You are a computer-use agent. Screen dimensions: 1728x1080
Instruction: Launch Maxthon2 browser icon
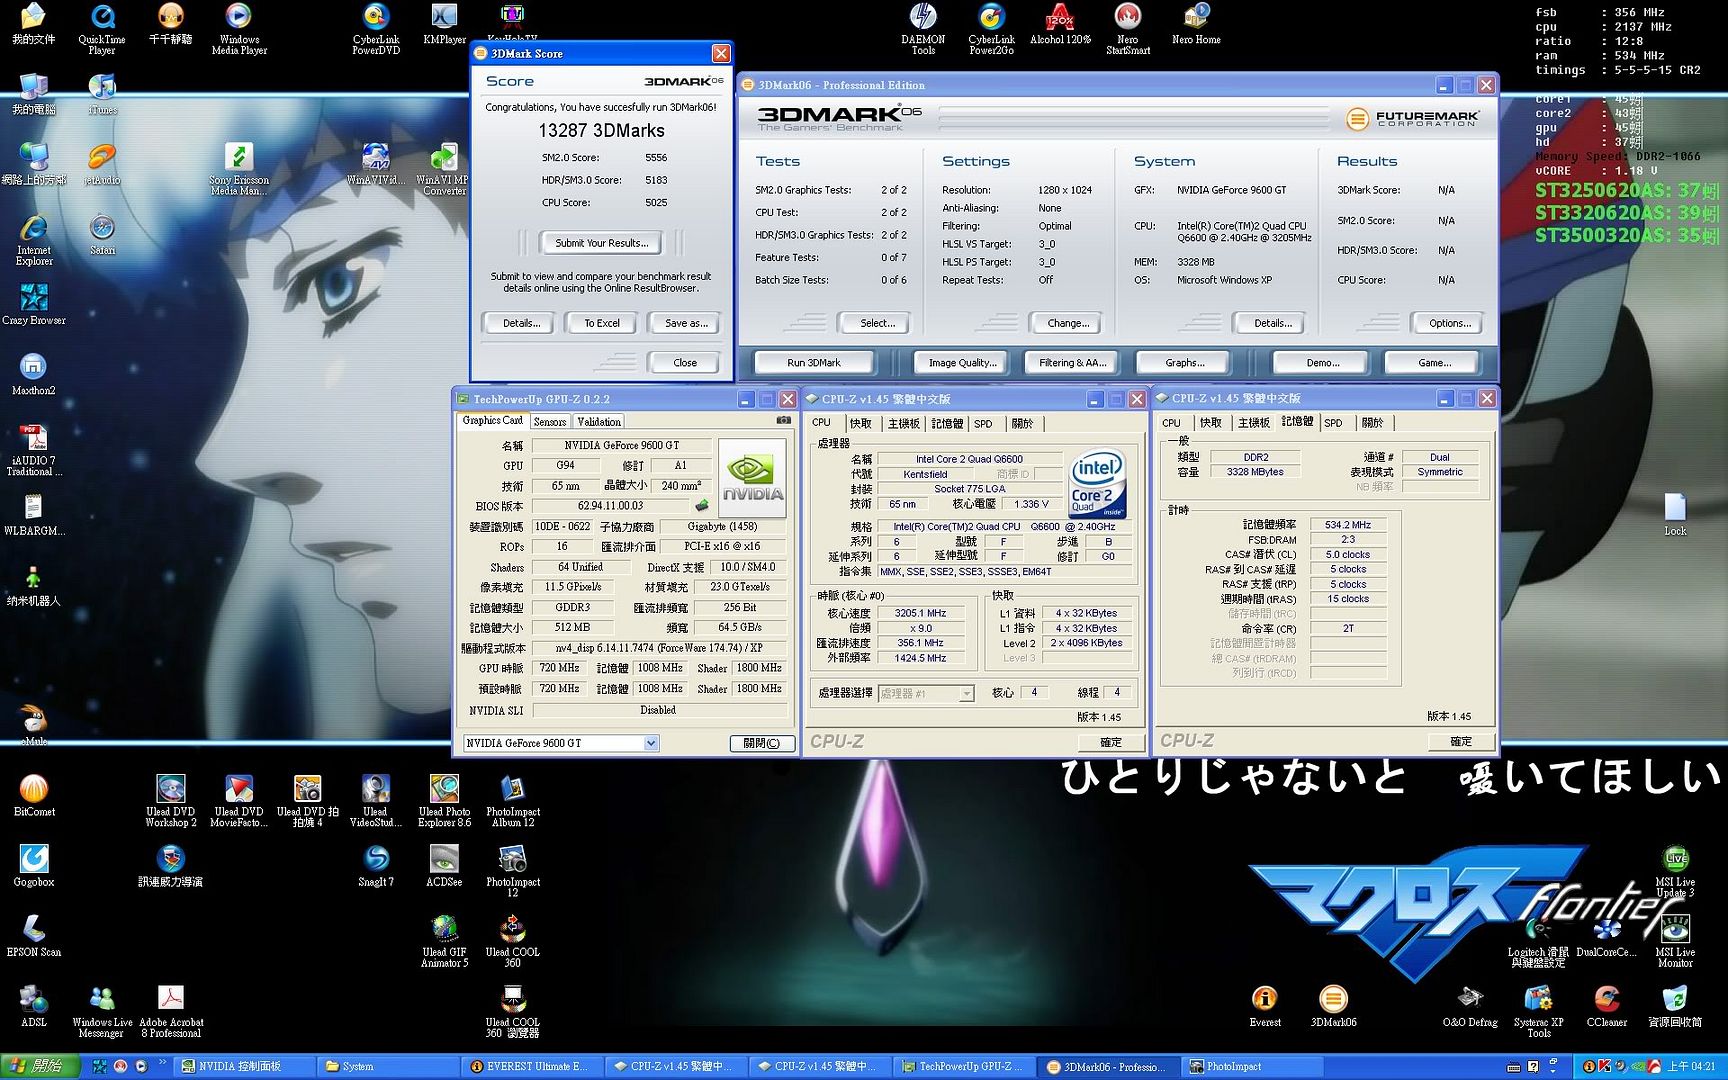pos(34,375)
